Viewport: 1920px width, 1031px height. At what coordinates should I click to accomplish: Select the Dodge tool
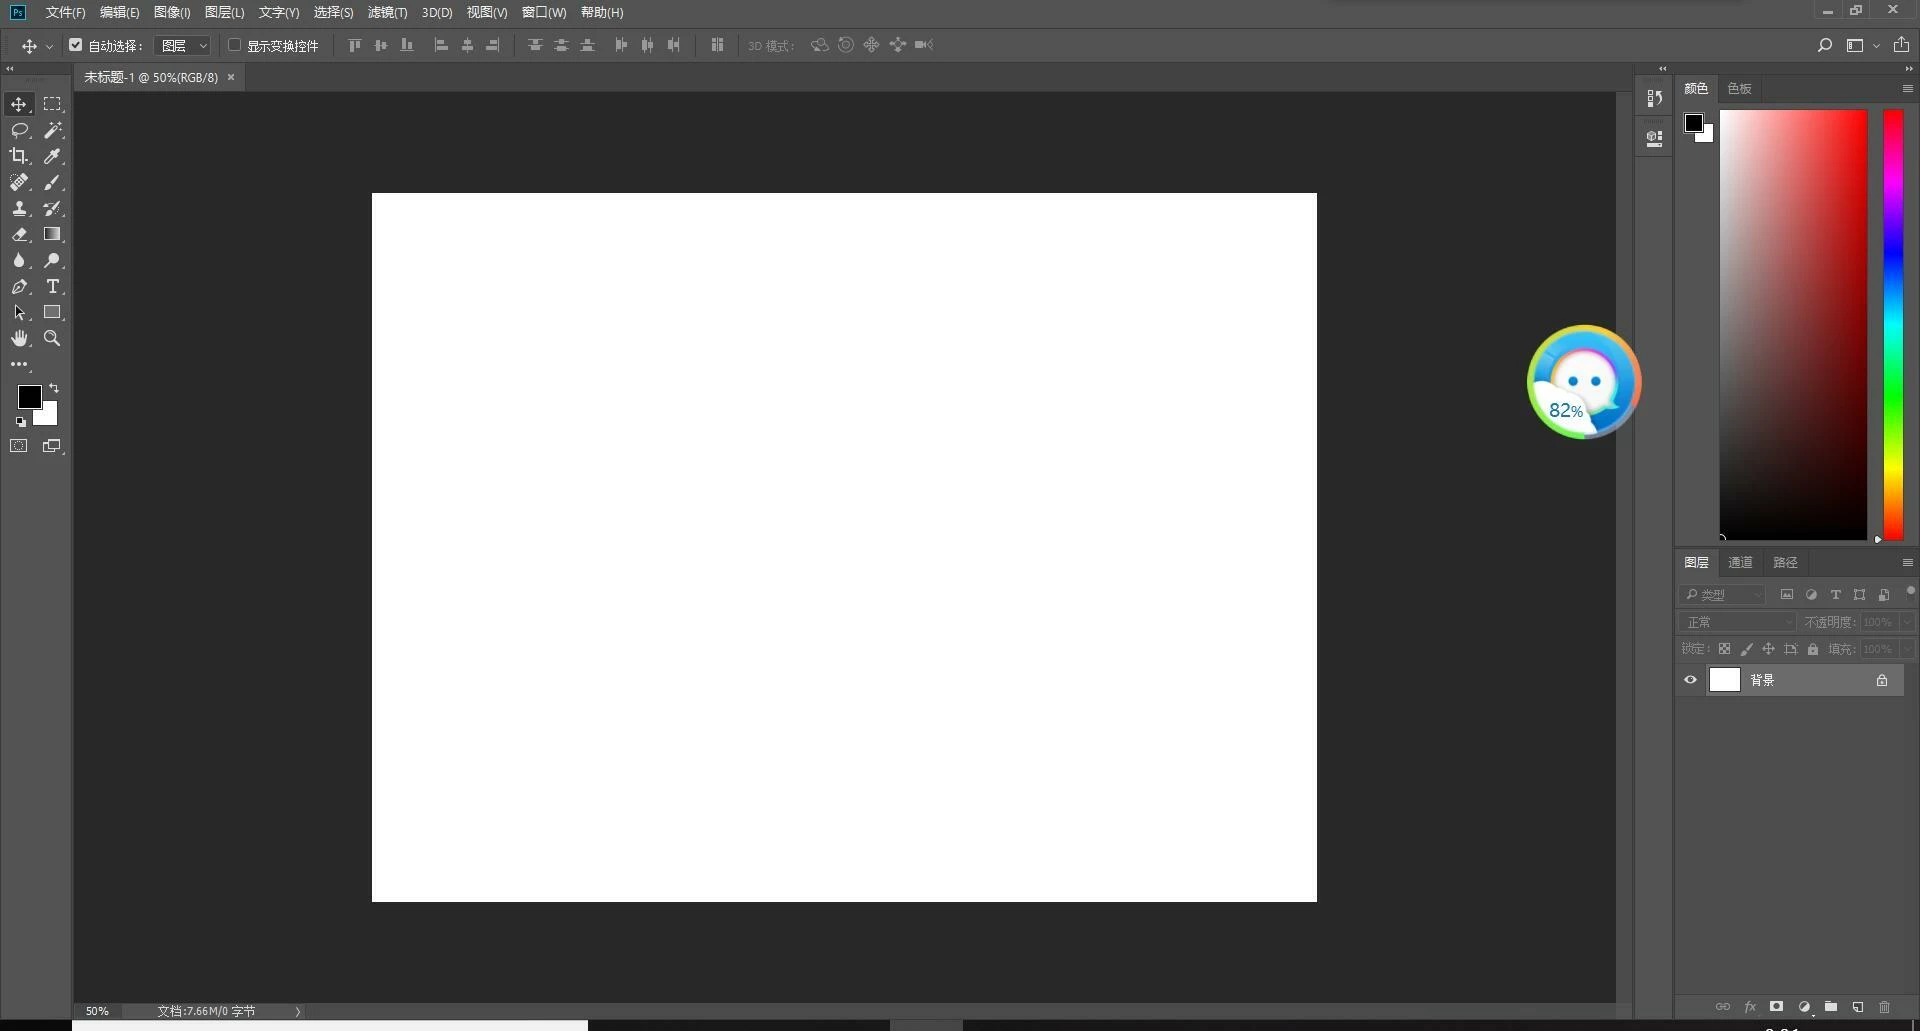[x=52, y=260]
